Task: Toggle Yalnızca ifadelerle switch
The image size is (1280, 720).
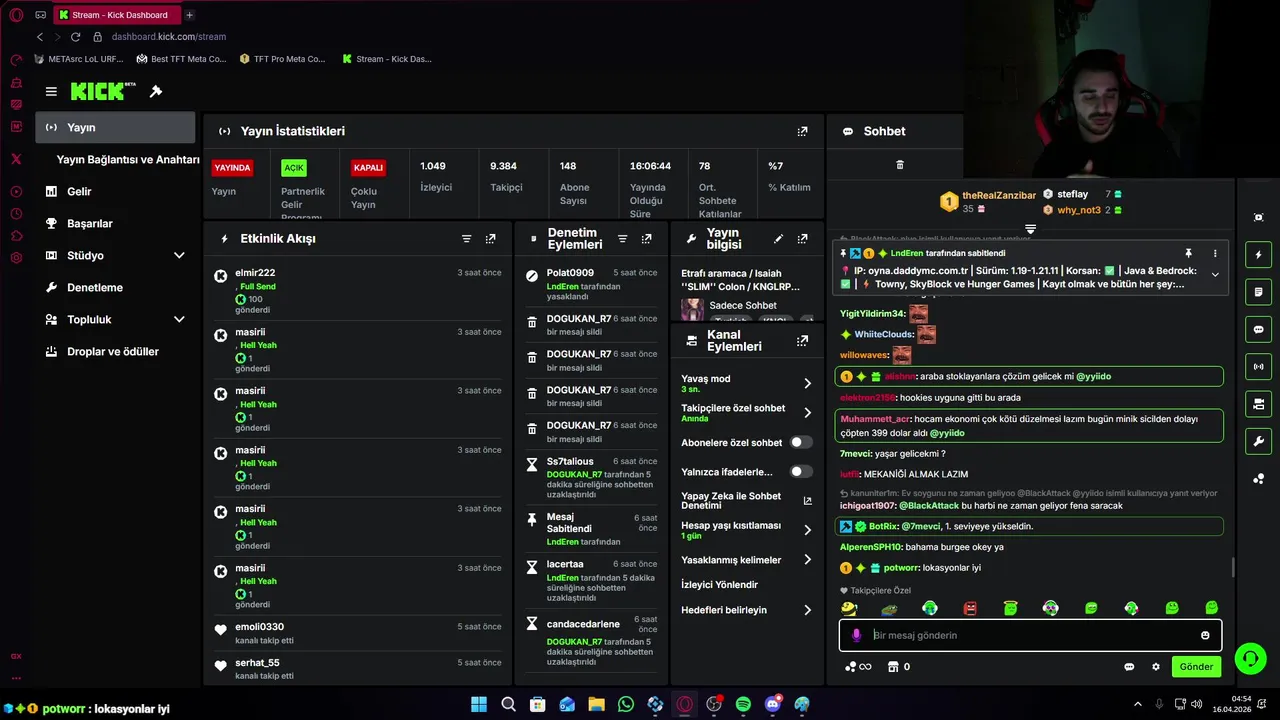Action: [x=801, y=472]
